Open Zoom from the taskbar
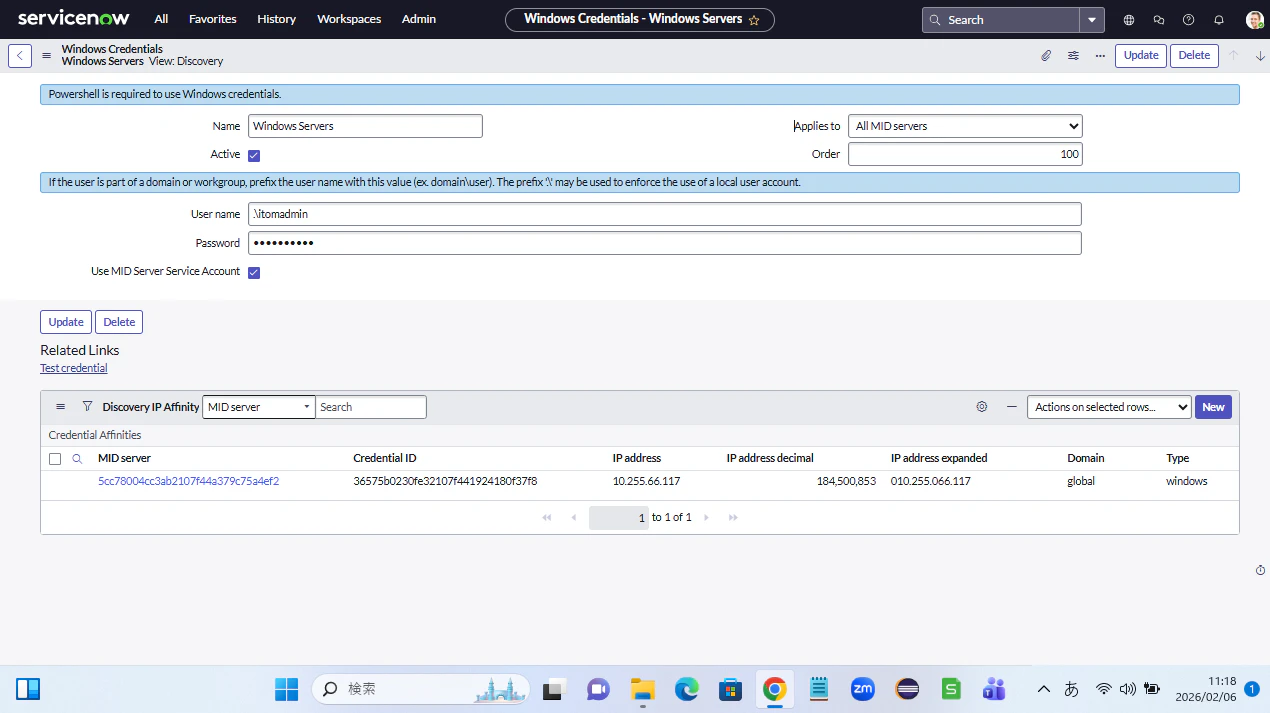This screenshot has width=1270, height=713. click(x=862, y=689)
